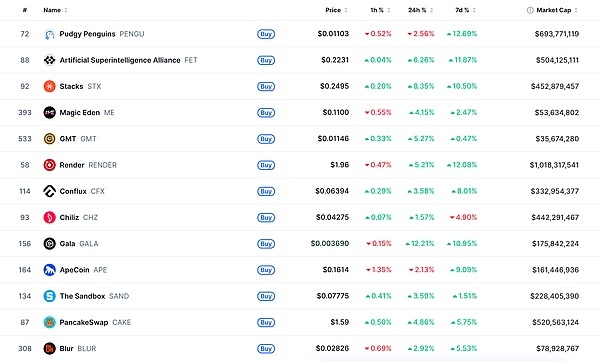Open Artificial Superintelligence Alliance page
This screenshot has width=600, height=361.
click(x=128, y=60)
